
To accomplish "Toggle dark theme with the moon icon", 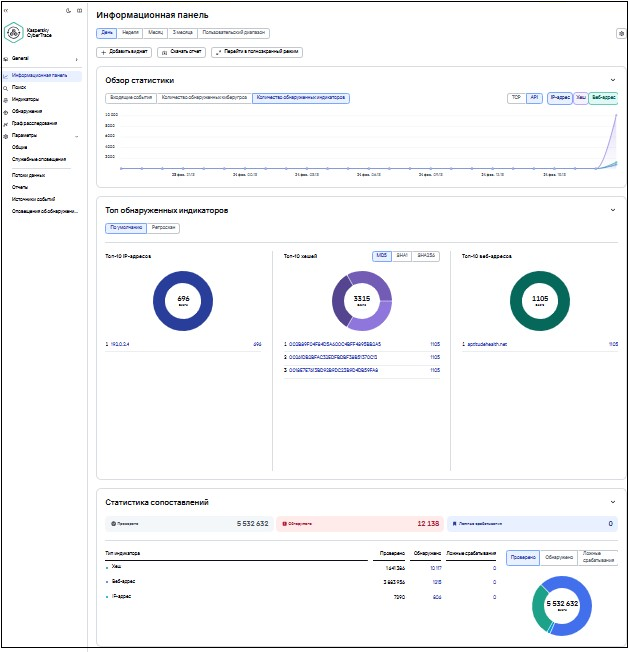I will click(x=68, y=10).
